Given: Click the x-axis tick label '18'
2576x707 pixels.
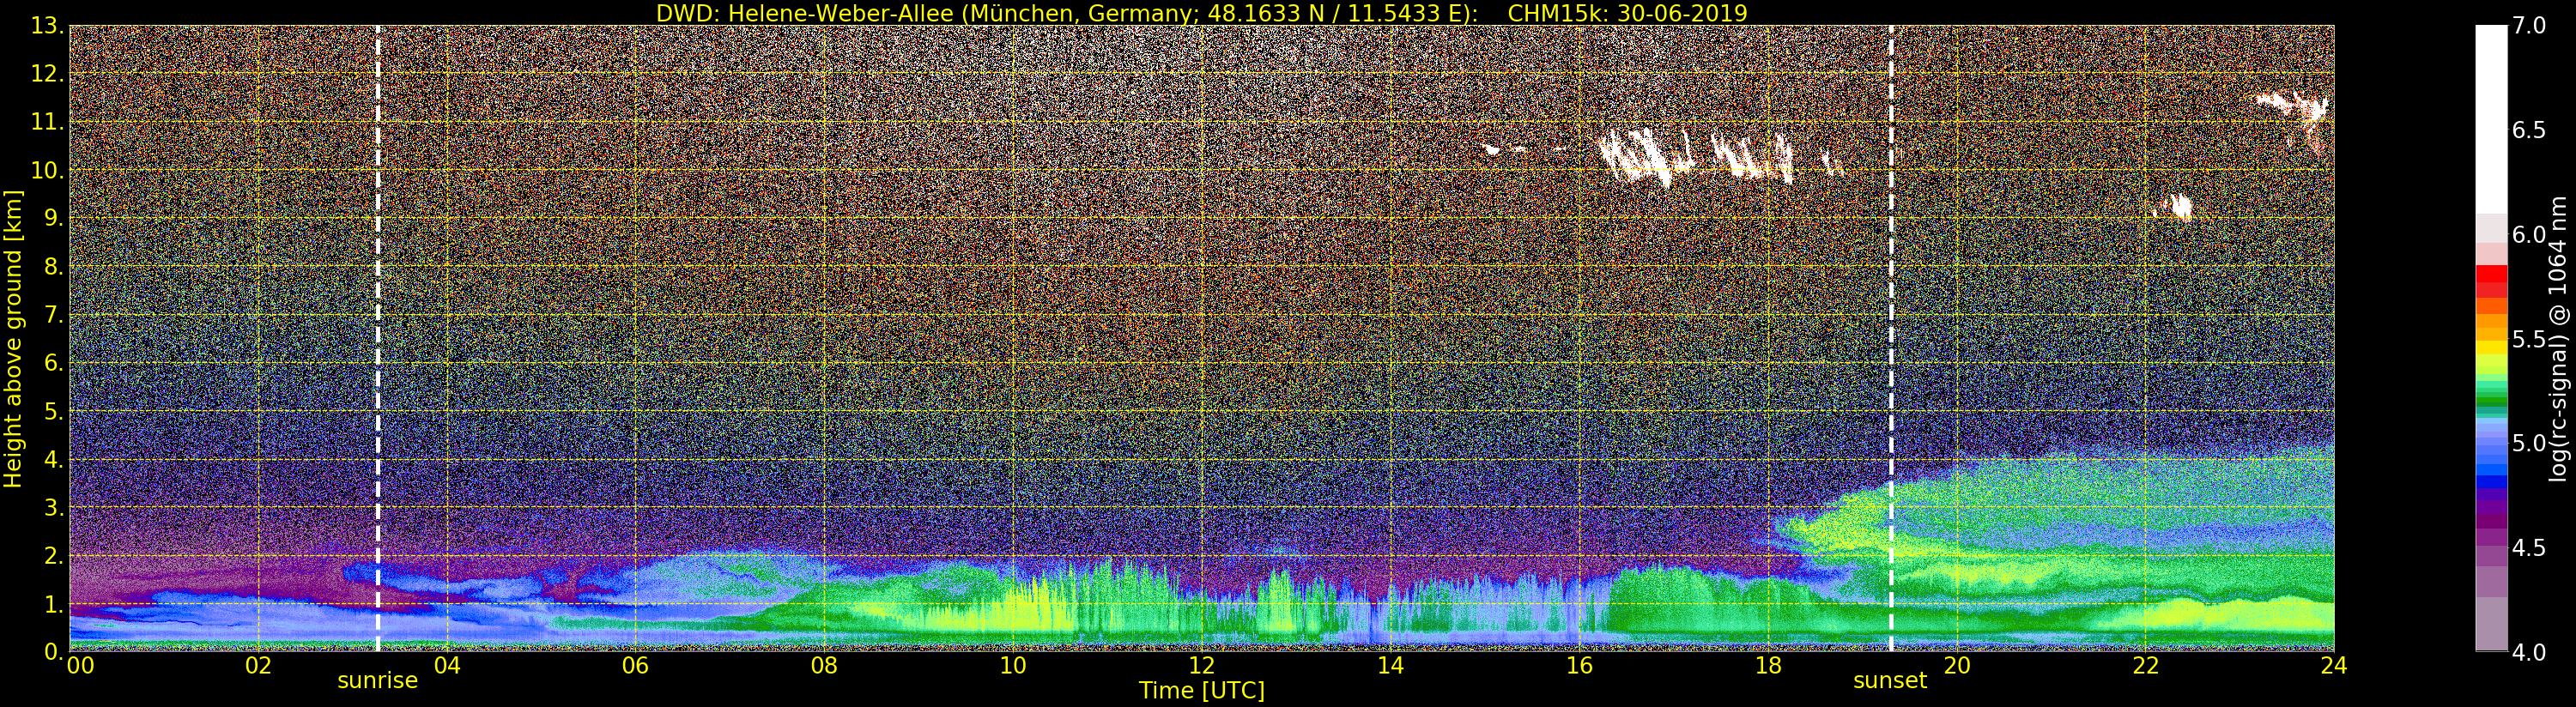Looking at the screenshot, I should pos(1768,665).
